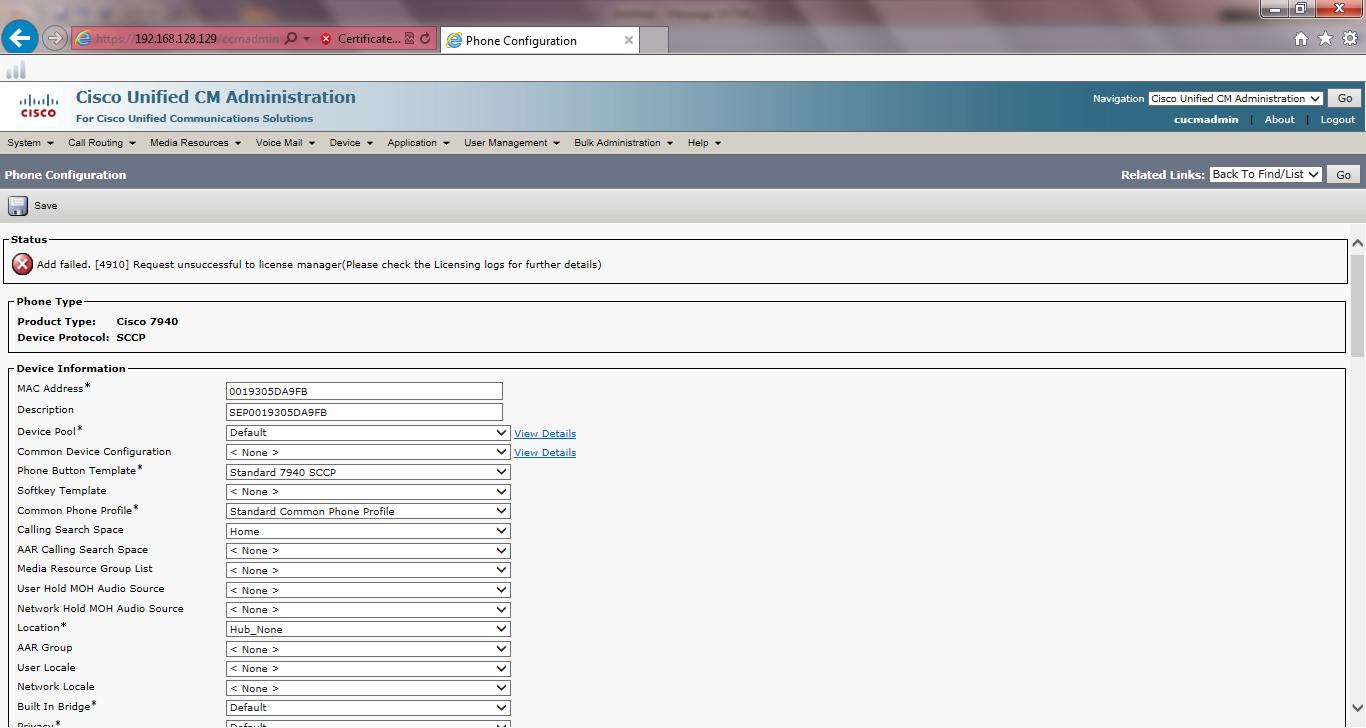Expand the User Locale dropdown
Screen dimensions: 1366x728
click(x=368, y=668)
